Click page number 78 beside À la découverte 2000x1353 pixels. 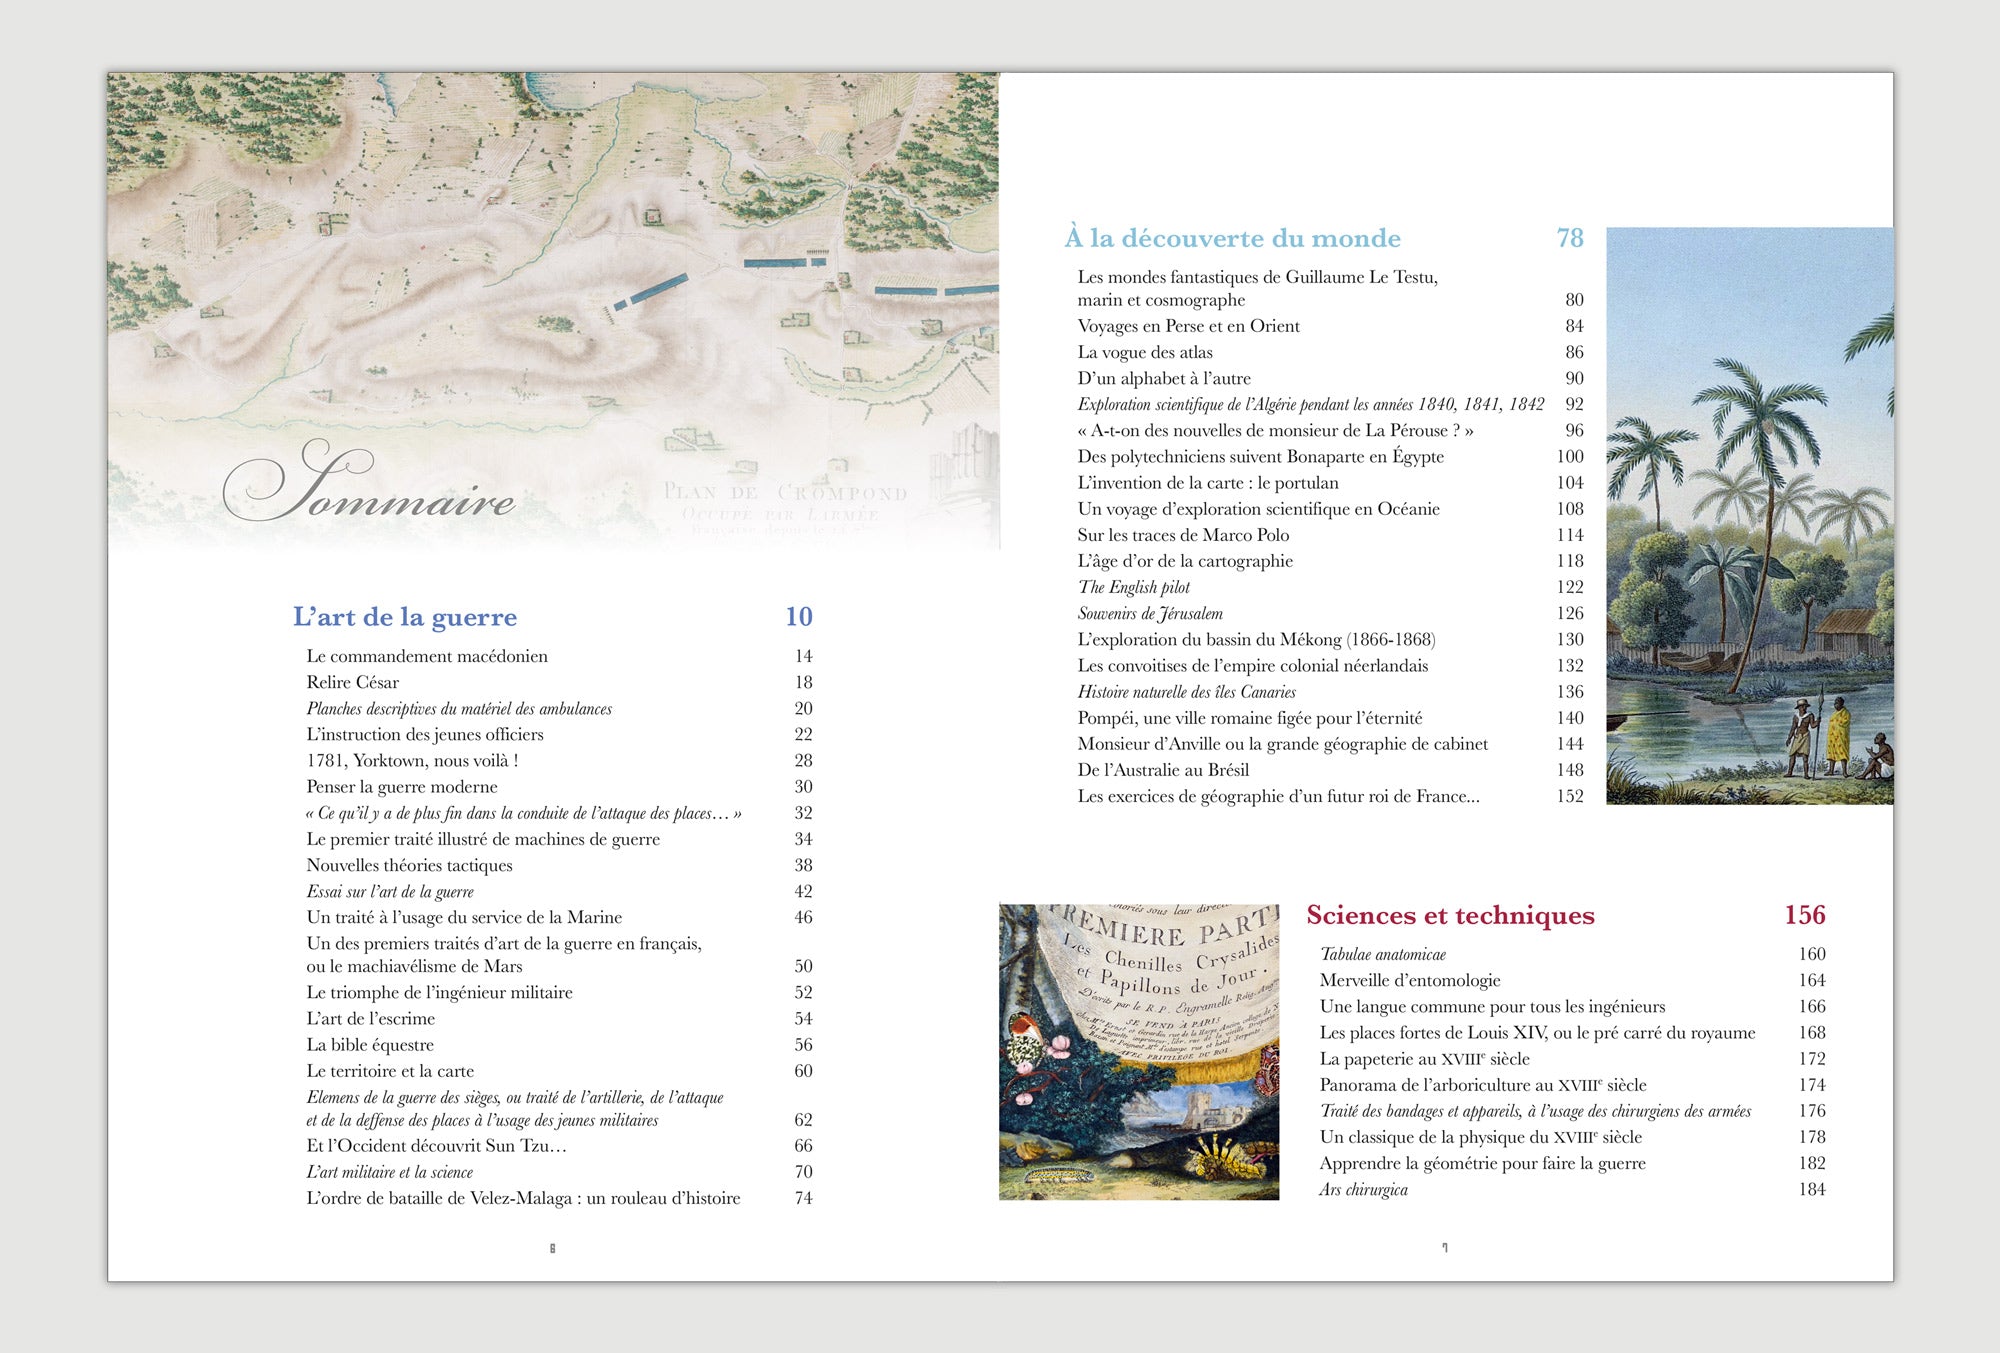1570,238
